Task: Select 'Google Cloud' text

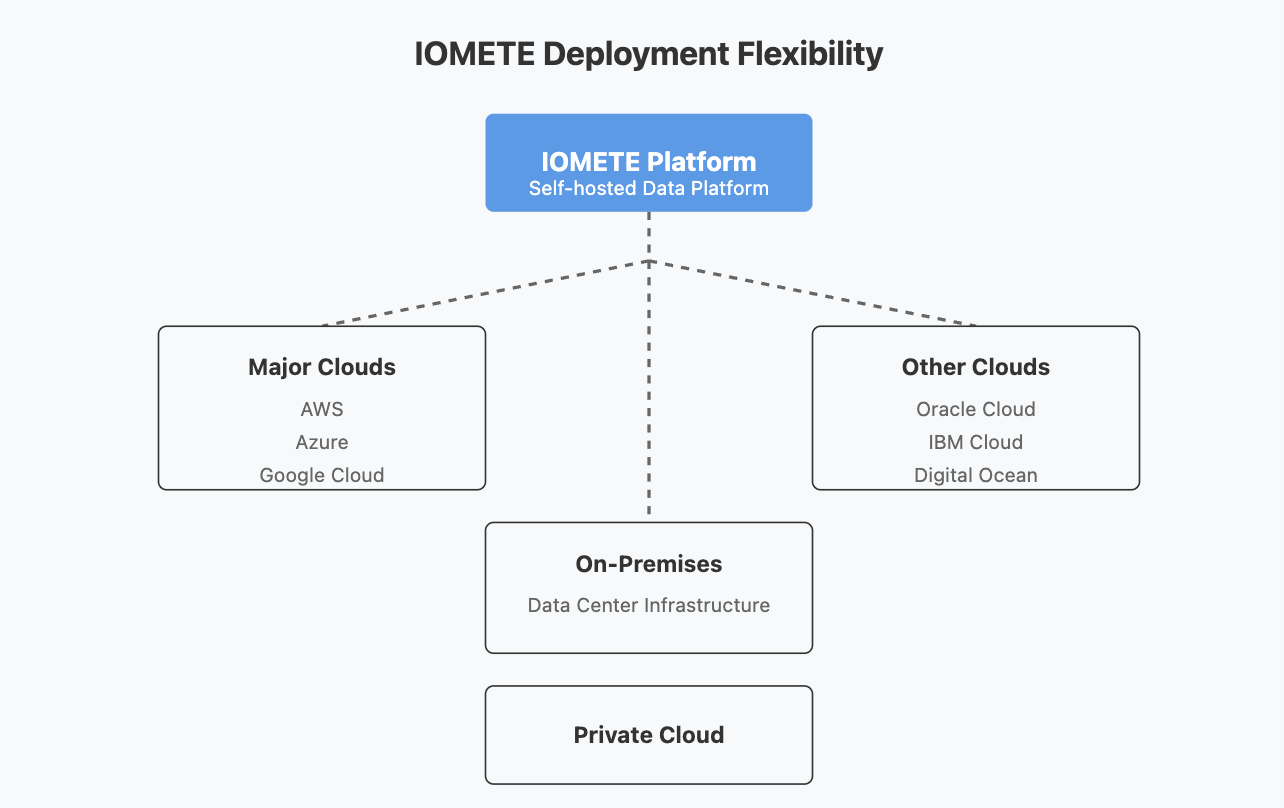Action: click(x=322, y=475)
